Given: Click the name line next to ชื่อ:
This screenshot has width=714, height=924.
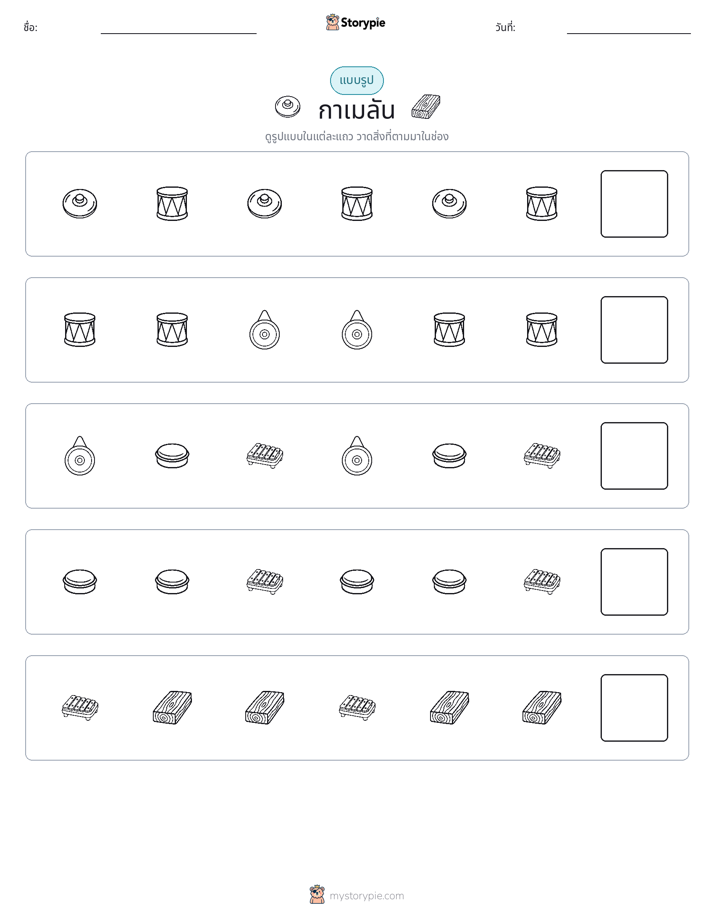Looking at the screenshot, I should coord(178,28).
